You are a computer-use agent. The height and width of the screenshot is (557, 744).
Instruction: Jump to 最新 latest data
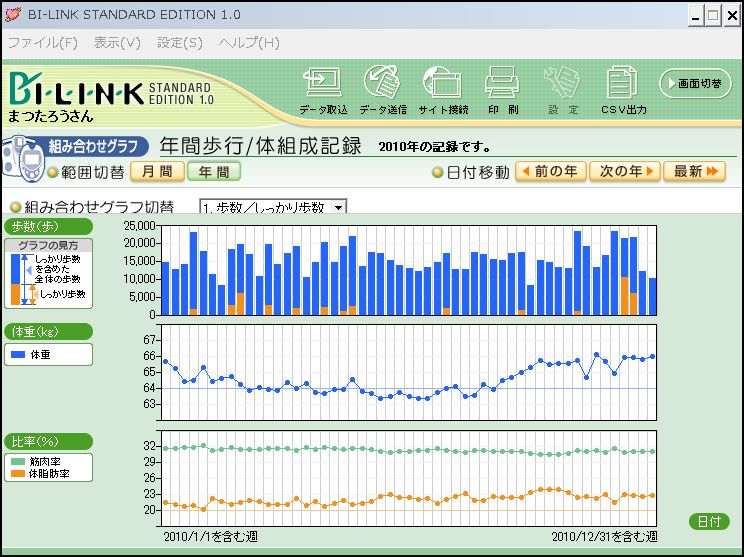[695, 171]
